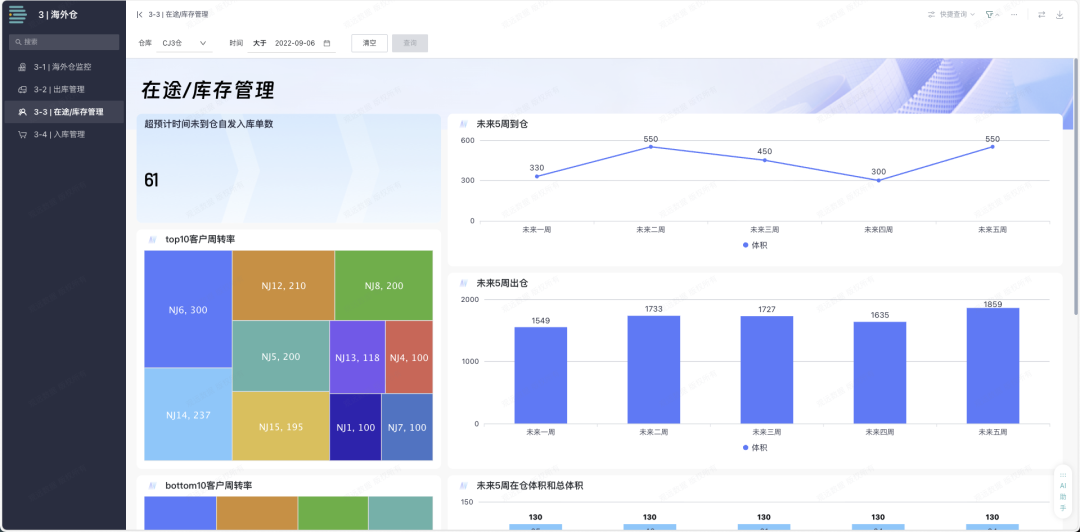Viewport: 1080px width, 532px height.
Task: Click the 清空 button
Action: (x=369, y=43)
